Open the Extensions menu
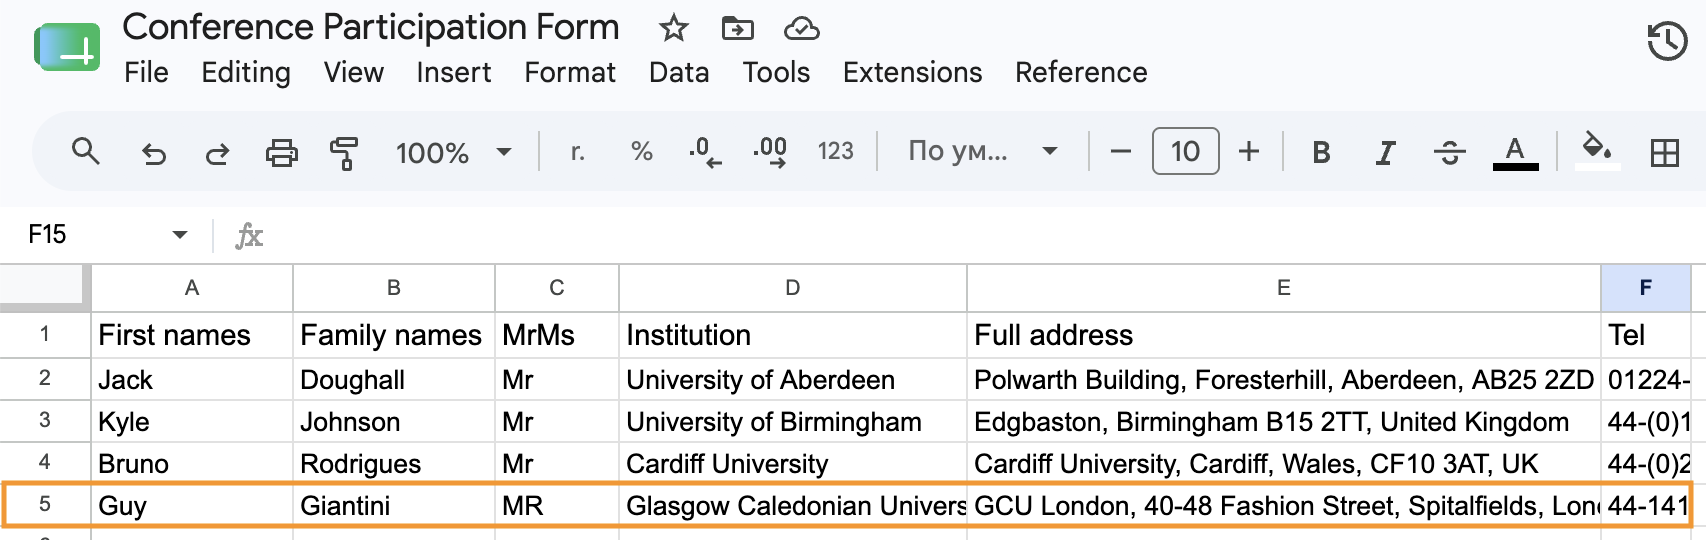Image resolution: width=1706 pixels, height=540 pixels. click(912, 72)
